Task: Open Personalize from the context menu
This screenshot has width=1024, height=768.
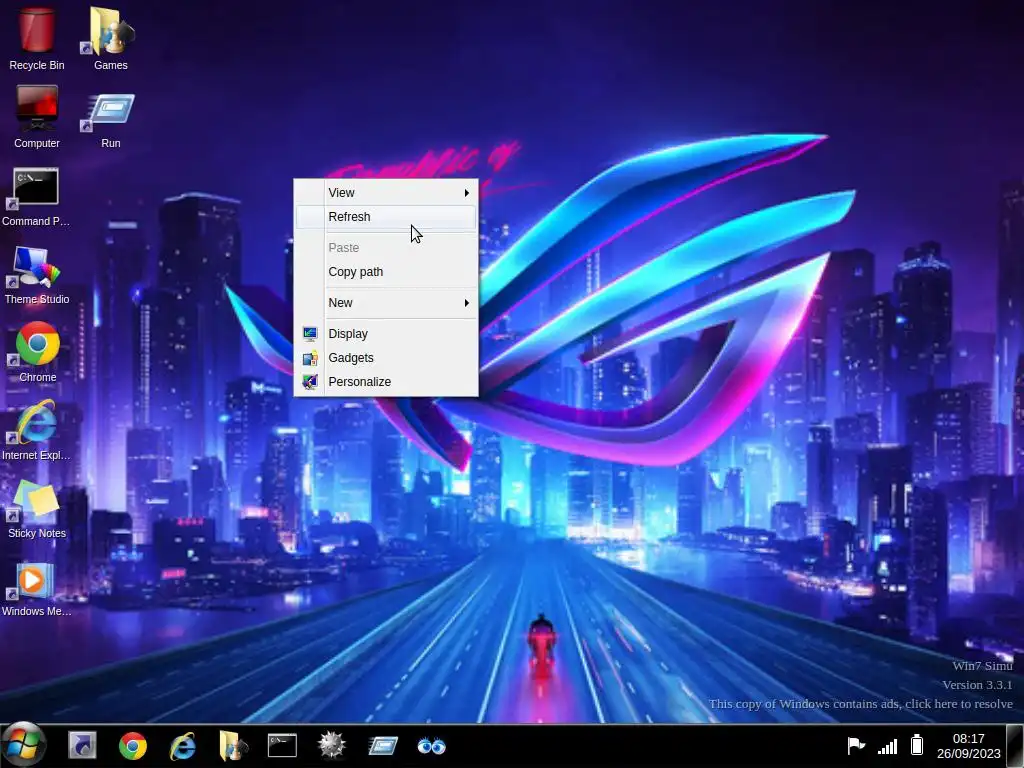Action: pyautogui.click(x=386, y=382)
